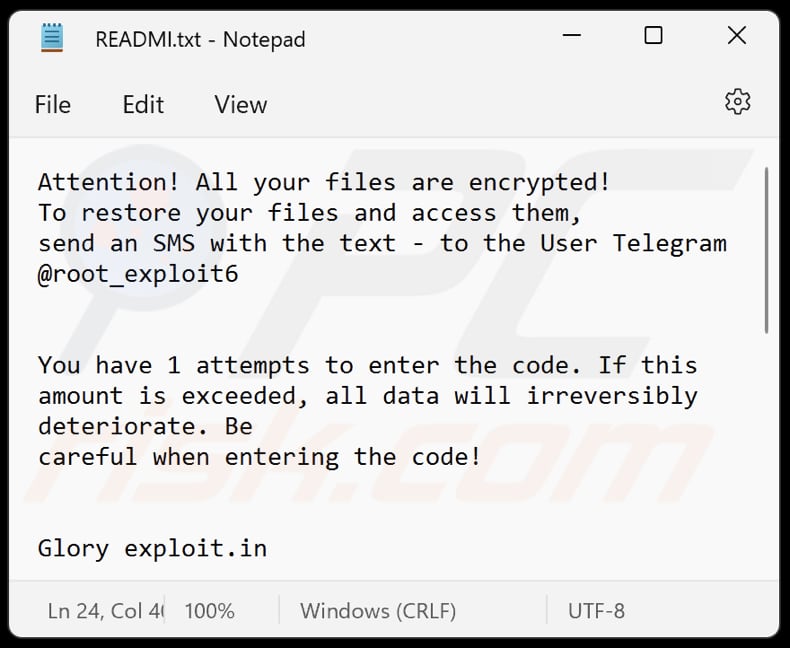Viewport: 790px width, 648px height.
Task: Click the Ln 24 cursor position indicator
Action: click(104, 610)
